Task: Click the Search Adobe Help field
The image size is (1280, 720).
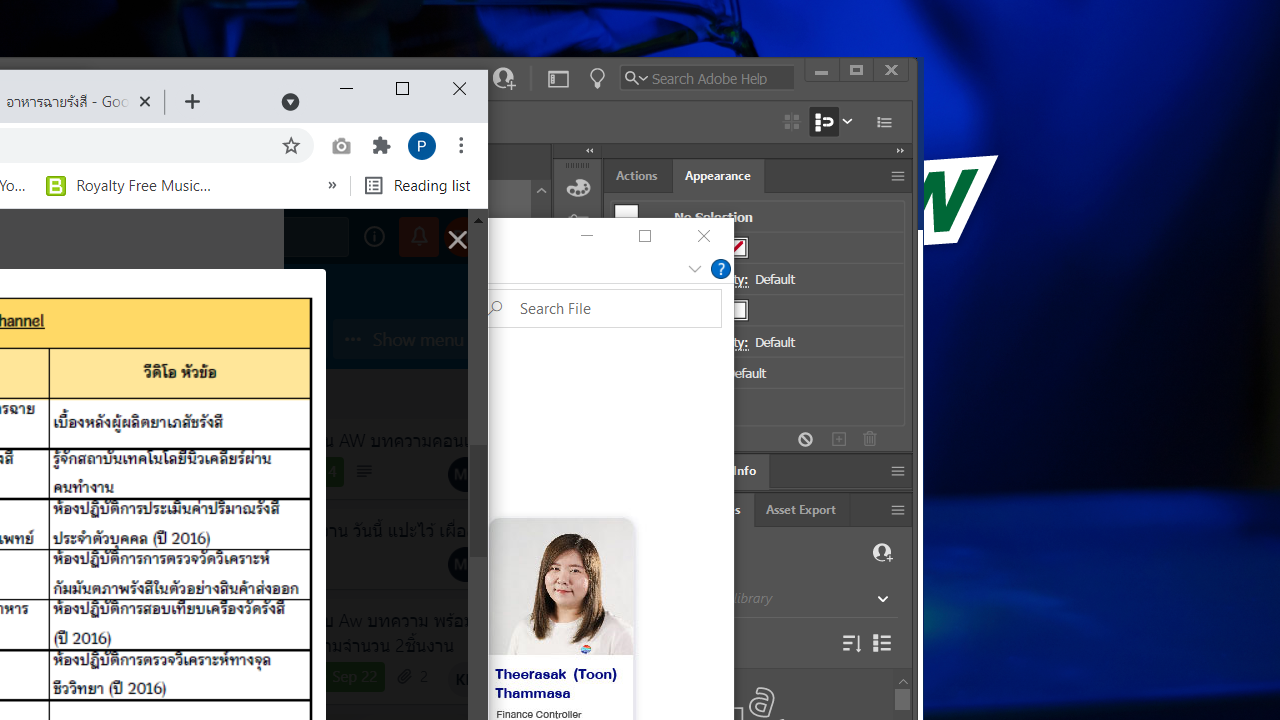Action: tap(707, 78)
